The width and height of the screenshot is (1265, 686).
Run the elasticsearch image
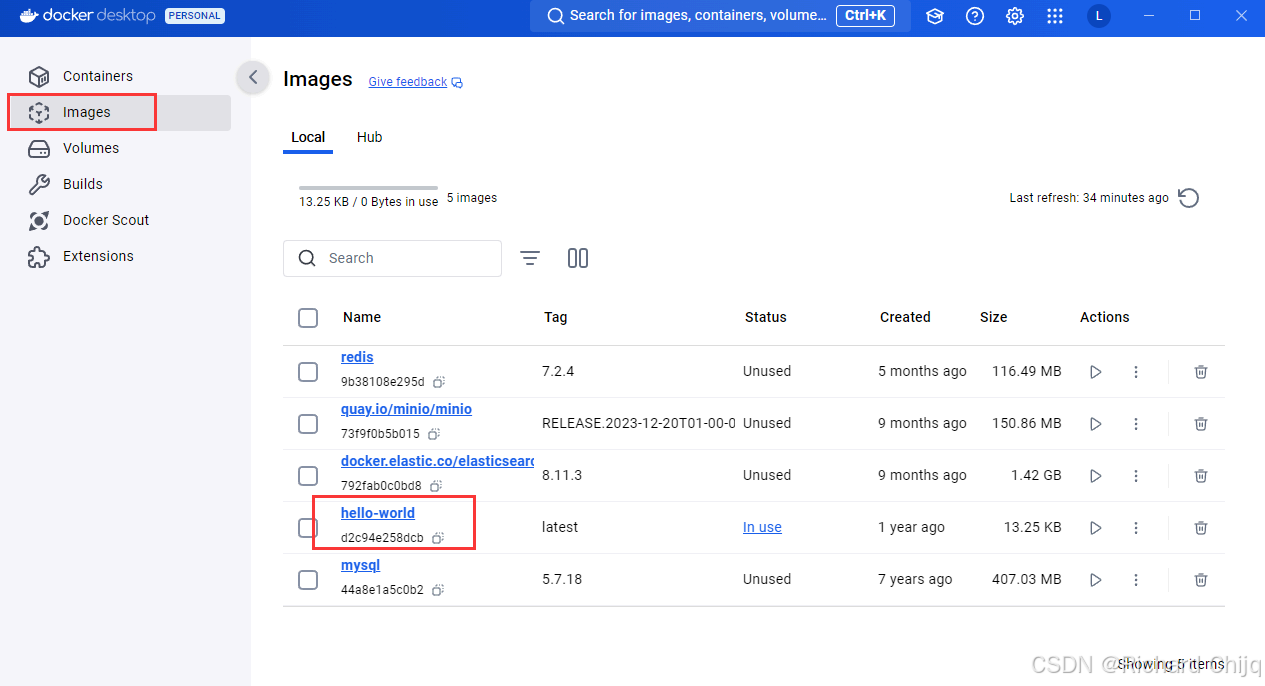point(1096,476)
